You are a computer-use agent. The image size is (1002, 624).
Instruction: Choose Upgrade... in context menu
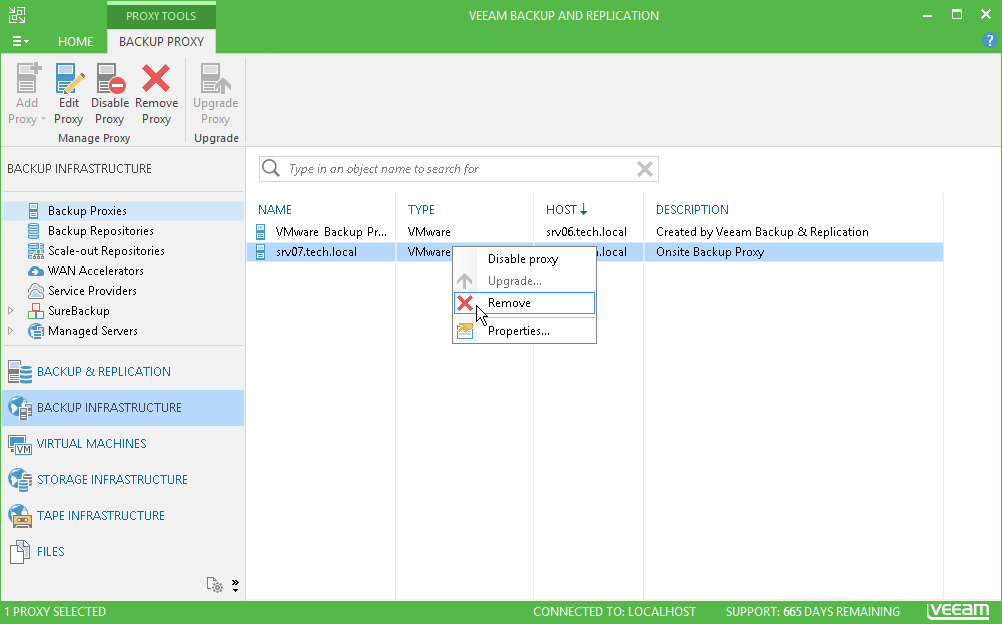pyautogui.click(x=524, y=281)
